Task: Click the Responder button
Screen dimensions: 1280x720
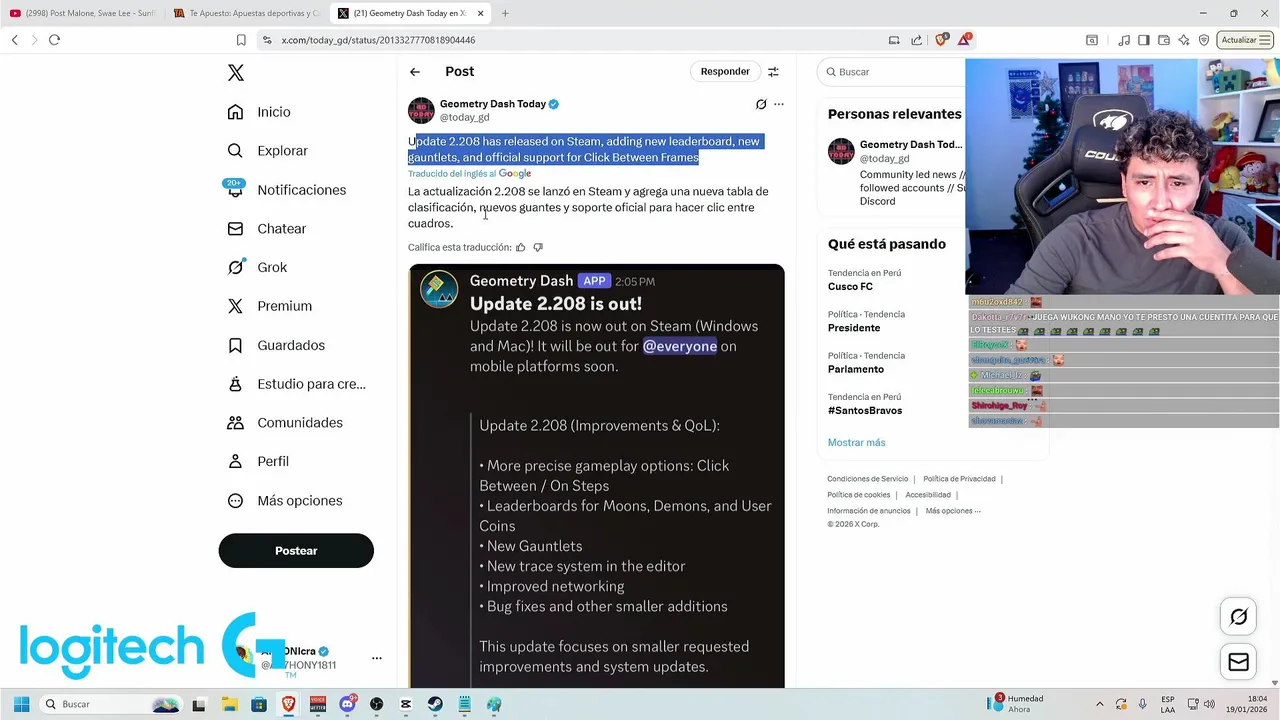Action: coord(725,72)
